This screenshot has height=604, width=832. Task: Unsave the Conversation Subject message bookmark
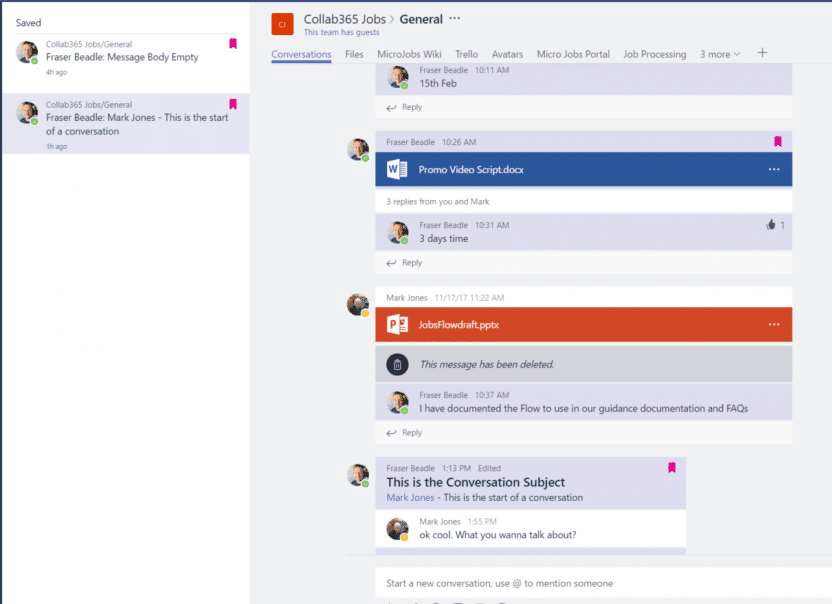pyautogui.click(x=671, y=467)
